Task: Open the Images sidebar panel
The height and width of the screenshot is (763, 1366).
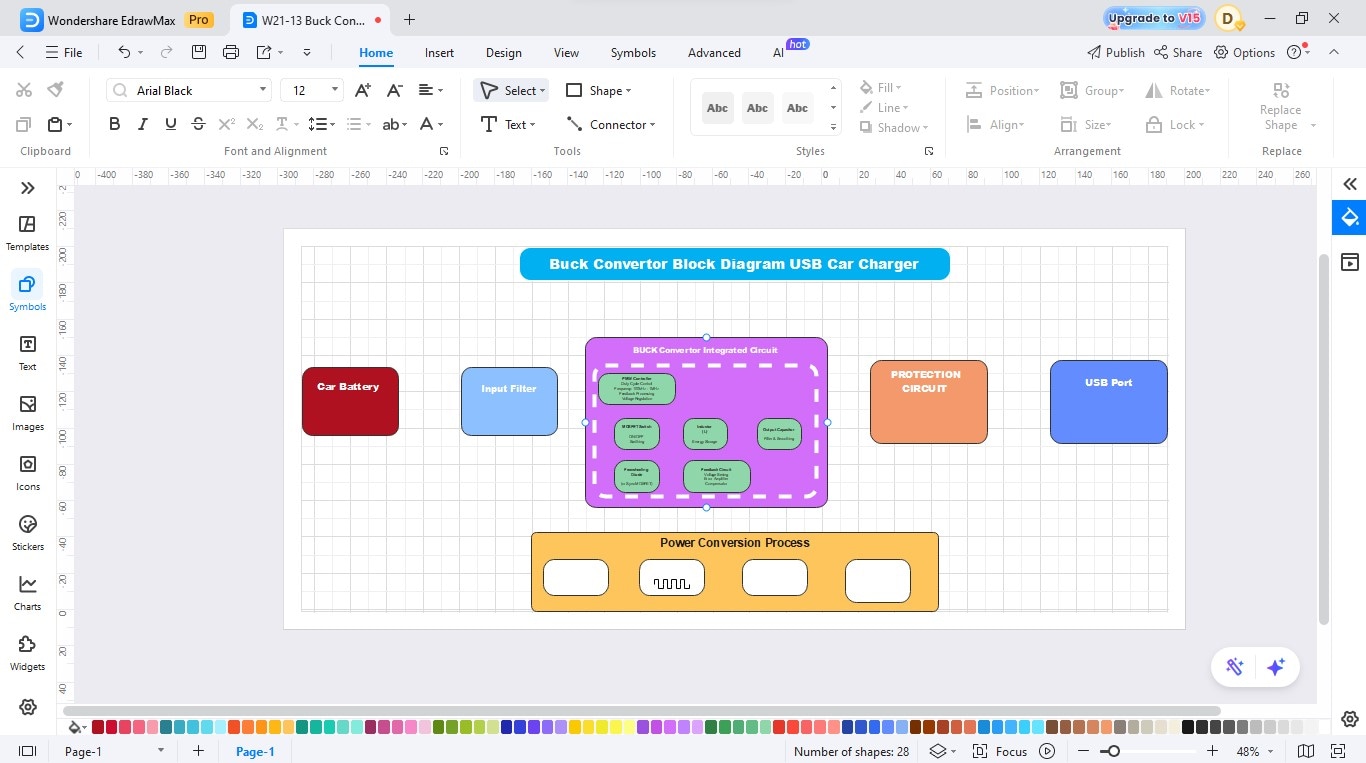Action: pyautogui.click(x=27, y=413)
